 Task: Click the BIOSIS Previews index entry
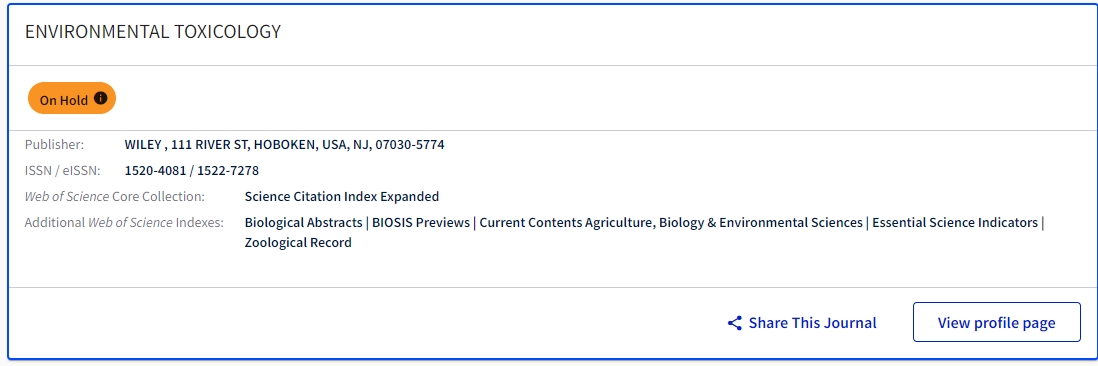click(421, 223)
